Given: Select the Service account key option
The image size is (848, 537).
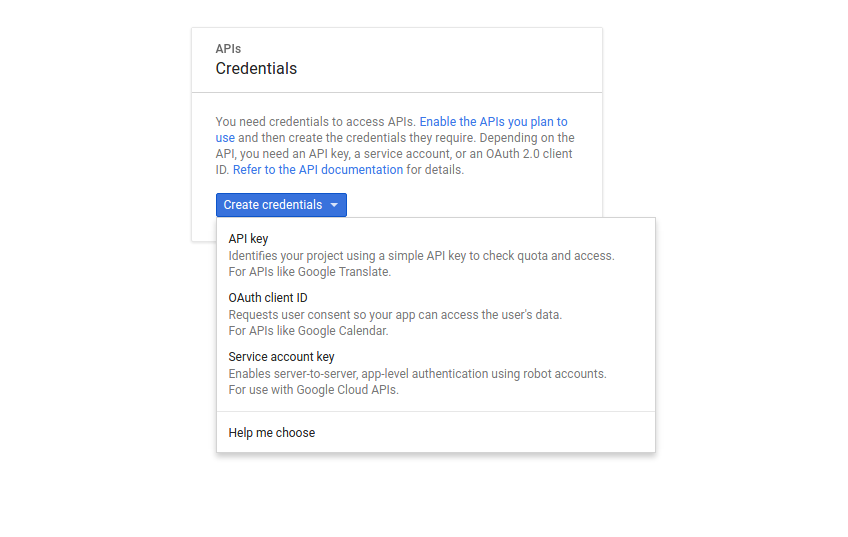Looking at the screenshot, I should click(x=281, y=357).
